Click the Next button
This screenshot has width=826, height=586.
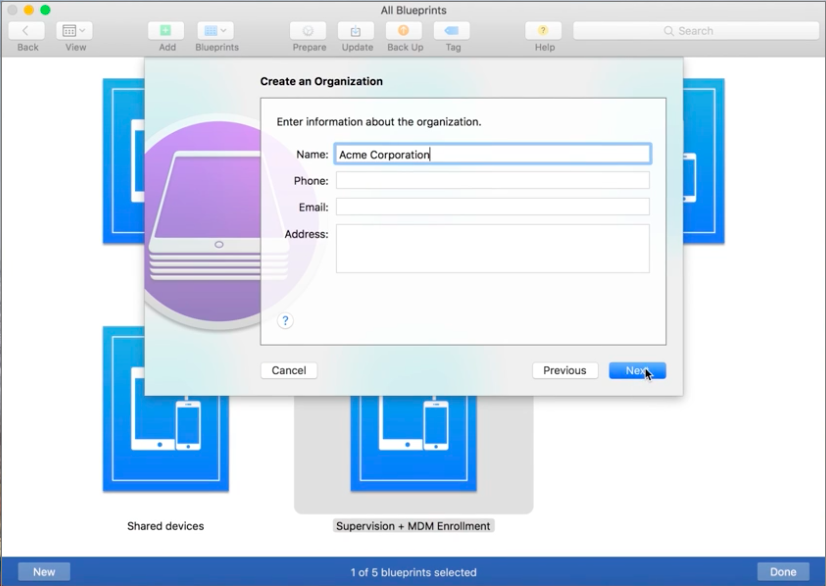click(637, 370)
